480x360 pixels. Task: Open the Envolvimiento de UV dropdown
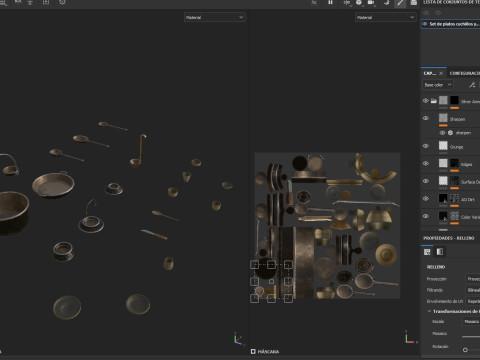(x=473, y=301)
